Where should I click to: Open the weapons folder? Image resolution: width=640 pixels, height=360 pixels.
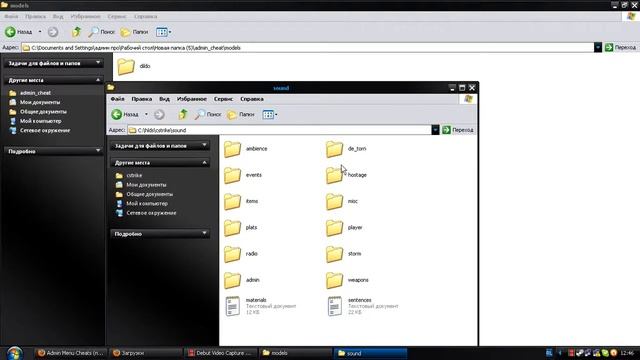347,280
